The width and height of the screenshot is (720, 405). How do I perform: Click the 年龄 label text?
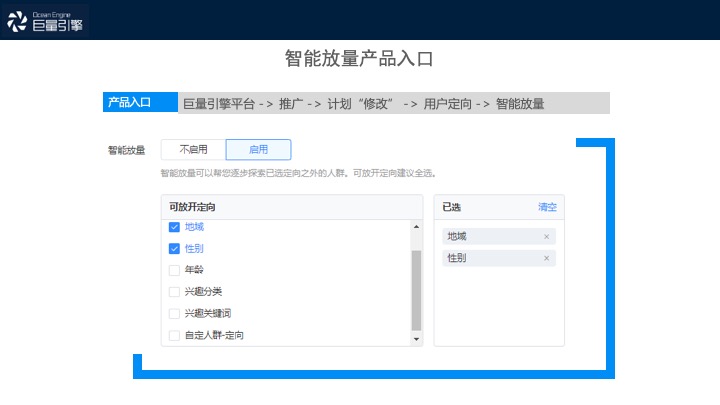[194, 270]
